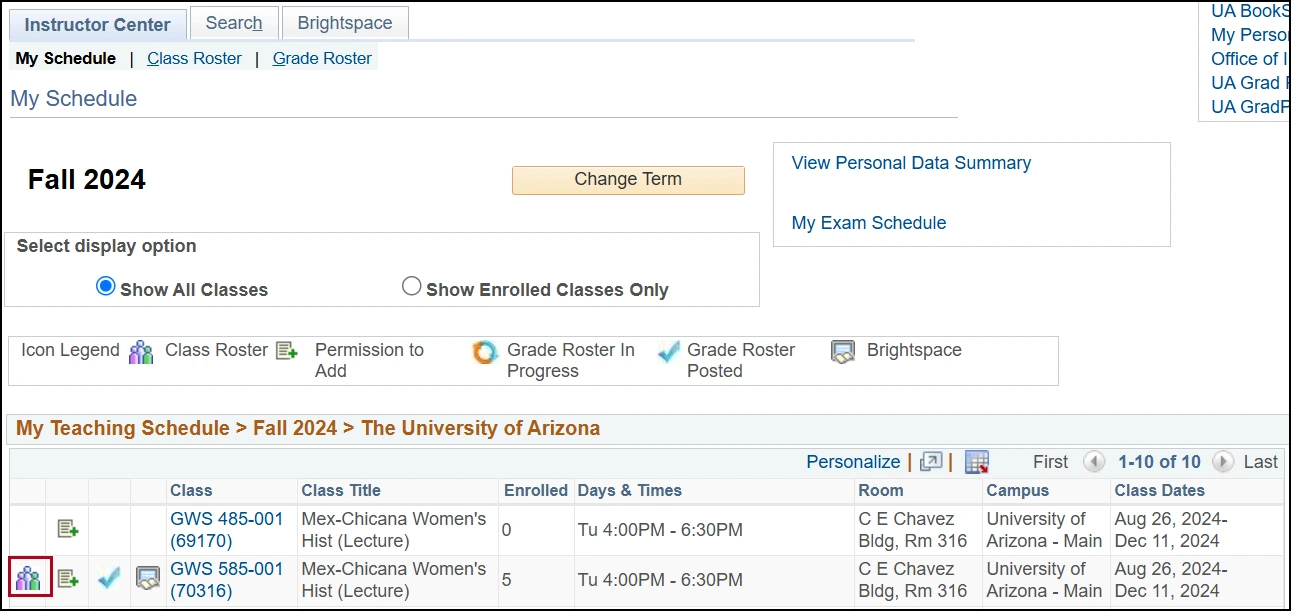This screenshot has width=1291, height=611.
Task: Sort by Room column header
Action: (881, 491)
